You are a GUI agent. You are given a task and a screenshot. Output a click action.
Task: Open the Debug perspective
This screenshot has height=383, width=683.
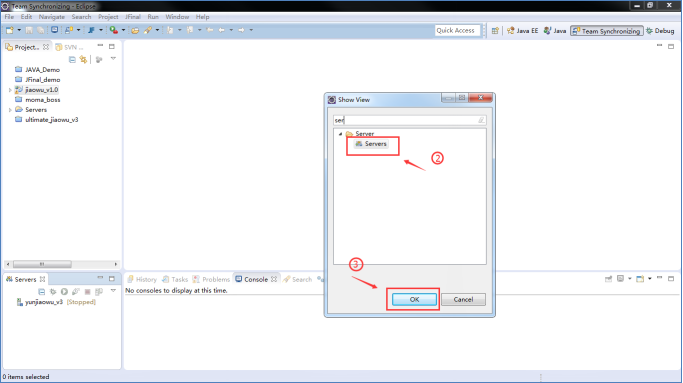[660, 31]
